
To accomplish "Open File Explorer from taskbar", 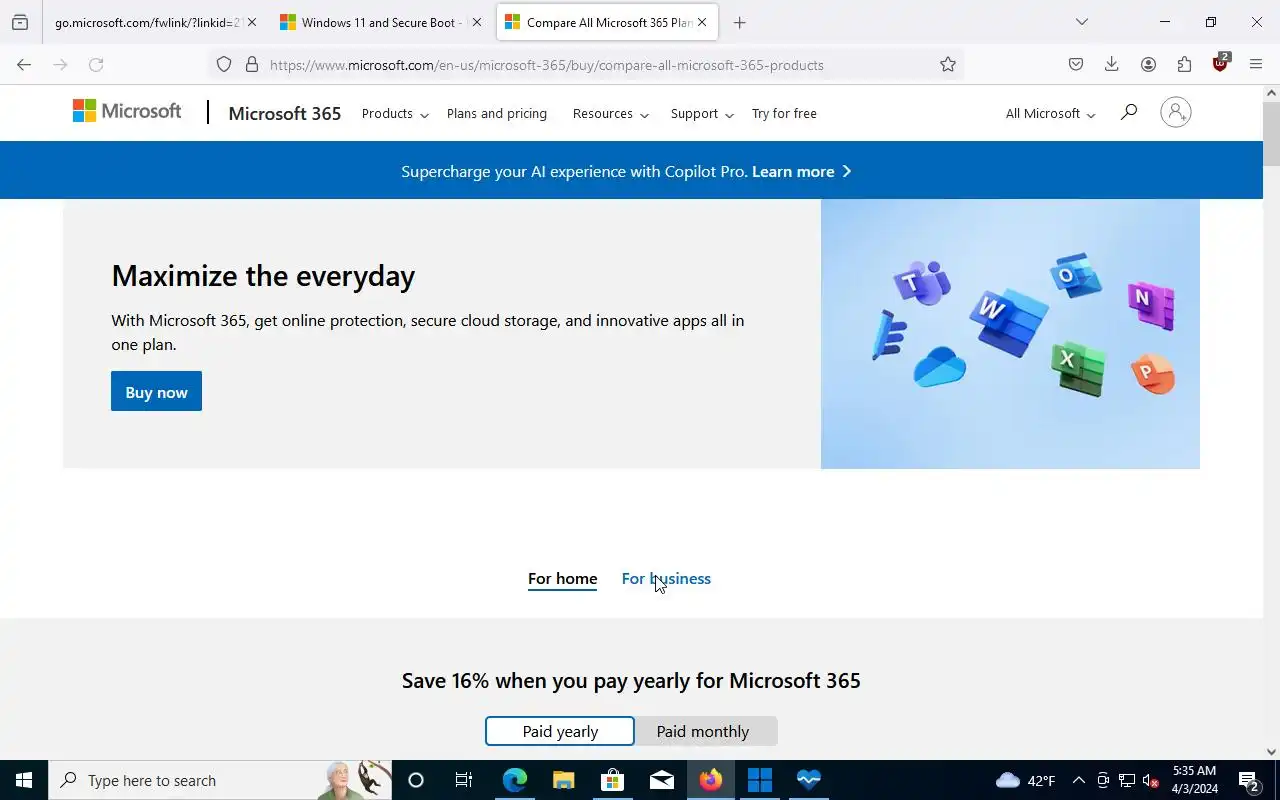I will coord(563,780).
